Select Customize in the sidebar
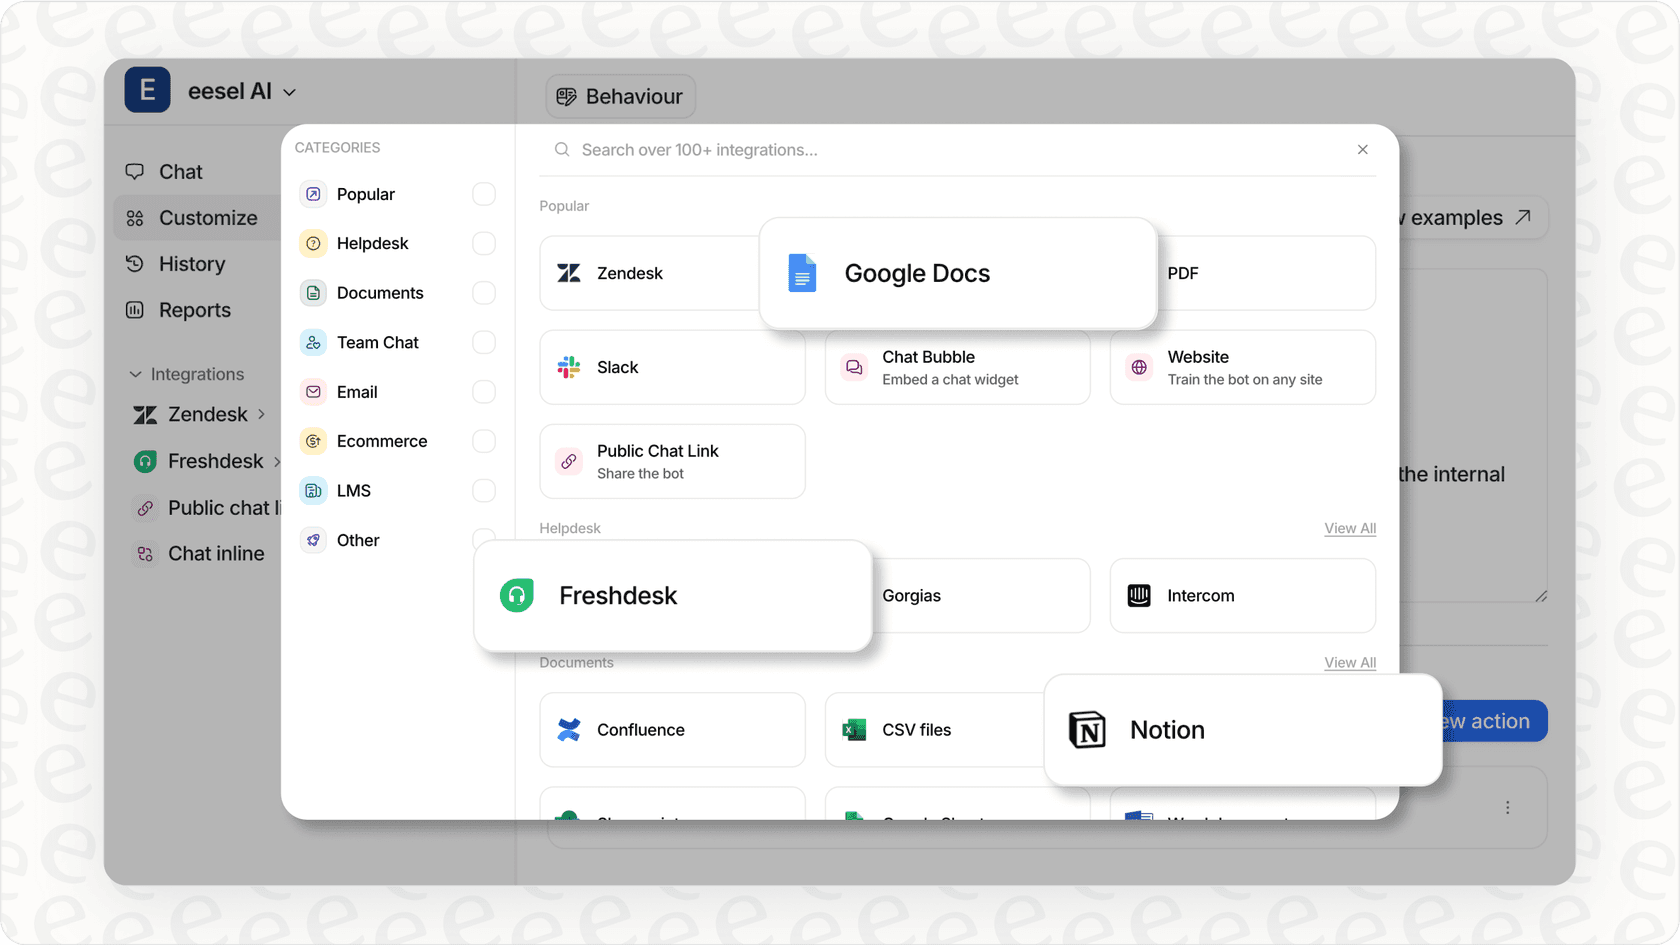1680x945 pixels. 207,217
